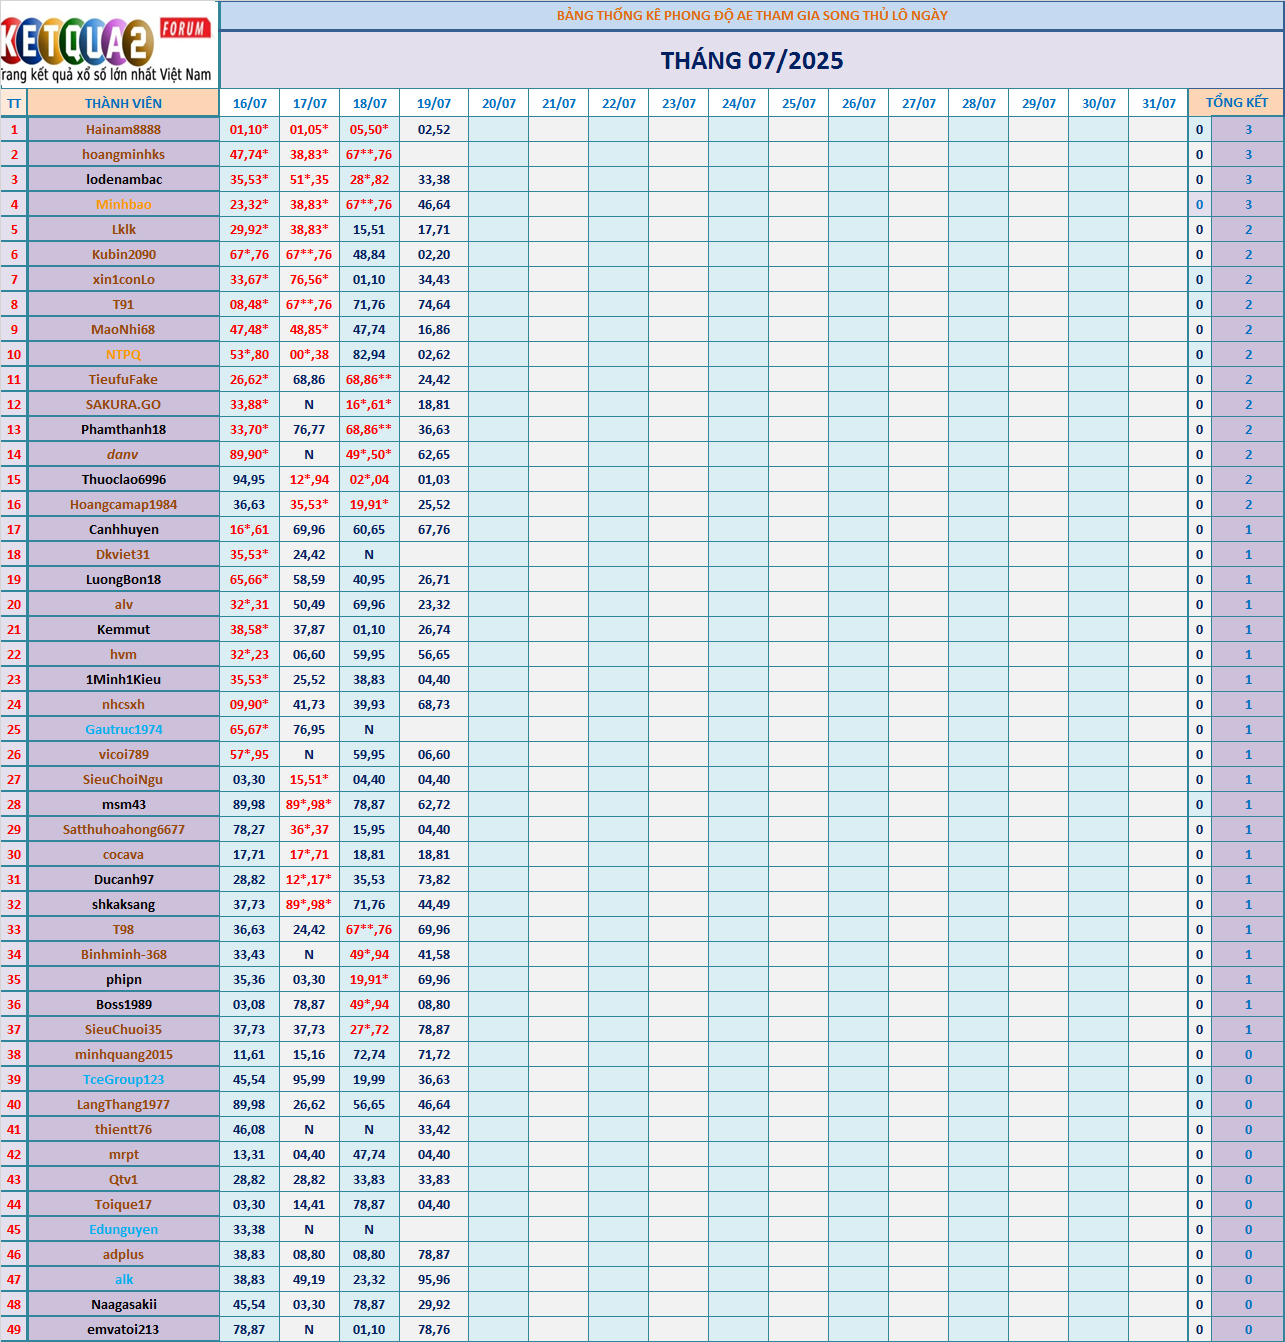
Task: Click member name Edunguyen
Action: [123, 1229]
